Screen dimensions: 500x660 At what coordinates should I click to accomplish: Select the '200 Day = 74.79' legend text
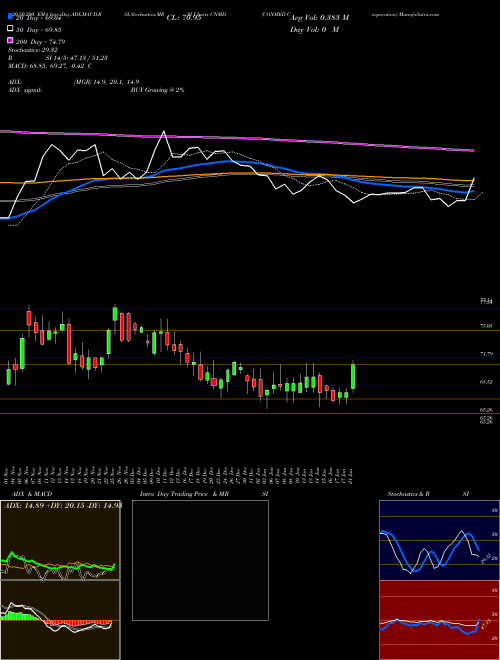(x=41, y=42)
